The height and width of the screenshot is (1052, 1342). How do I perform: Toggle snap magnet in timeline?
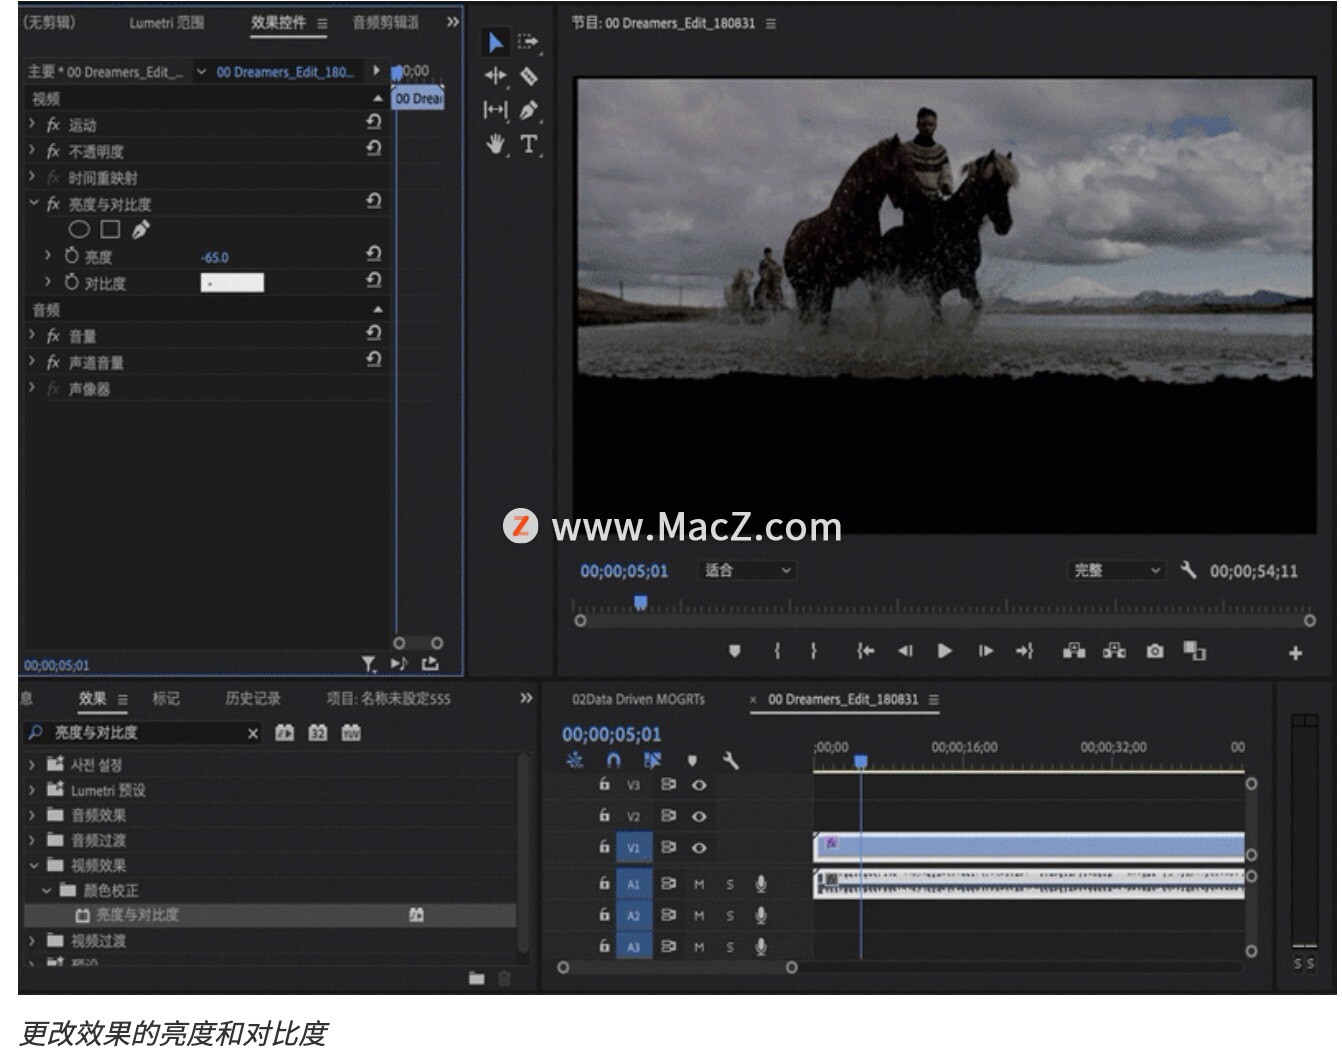614,761
